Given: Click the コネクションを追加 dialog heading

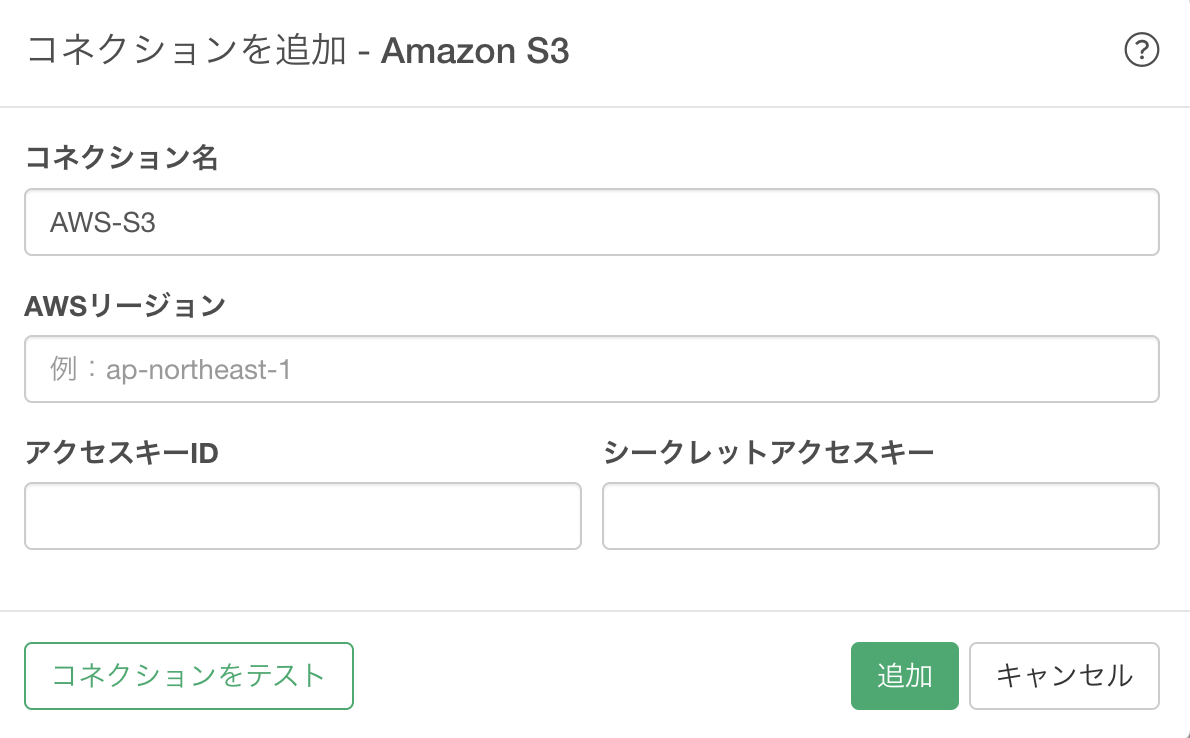Looking at the screenshot, I should (x=187, y=51).
